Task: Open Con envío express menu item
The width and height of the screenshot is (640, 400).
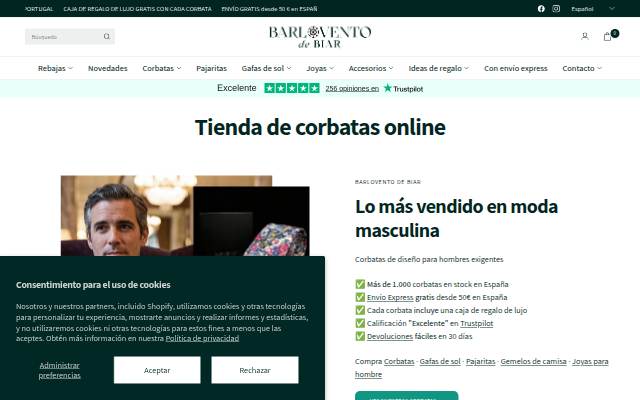Action: click(516, 68)
